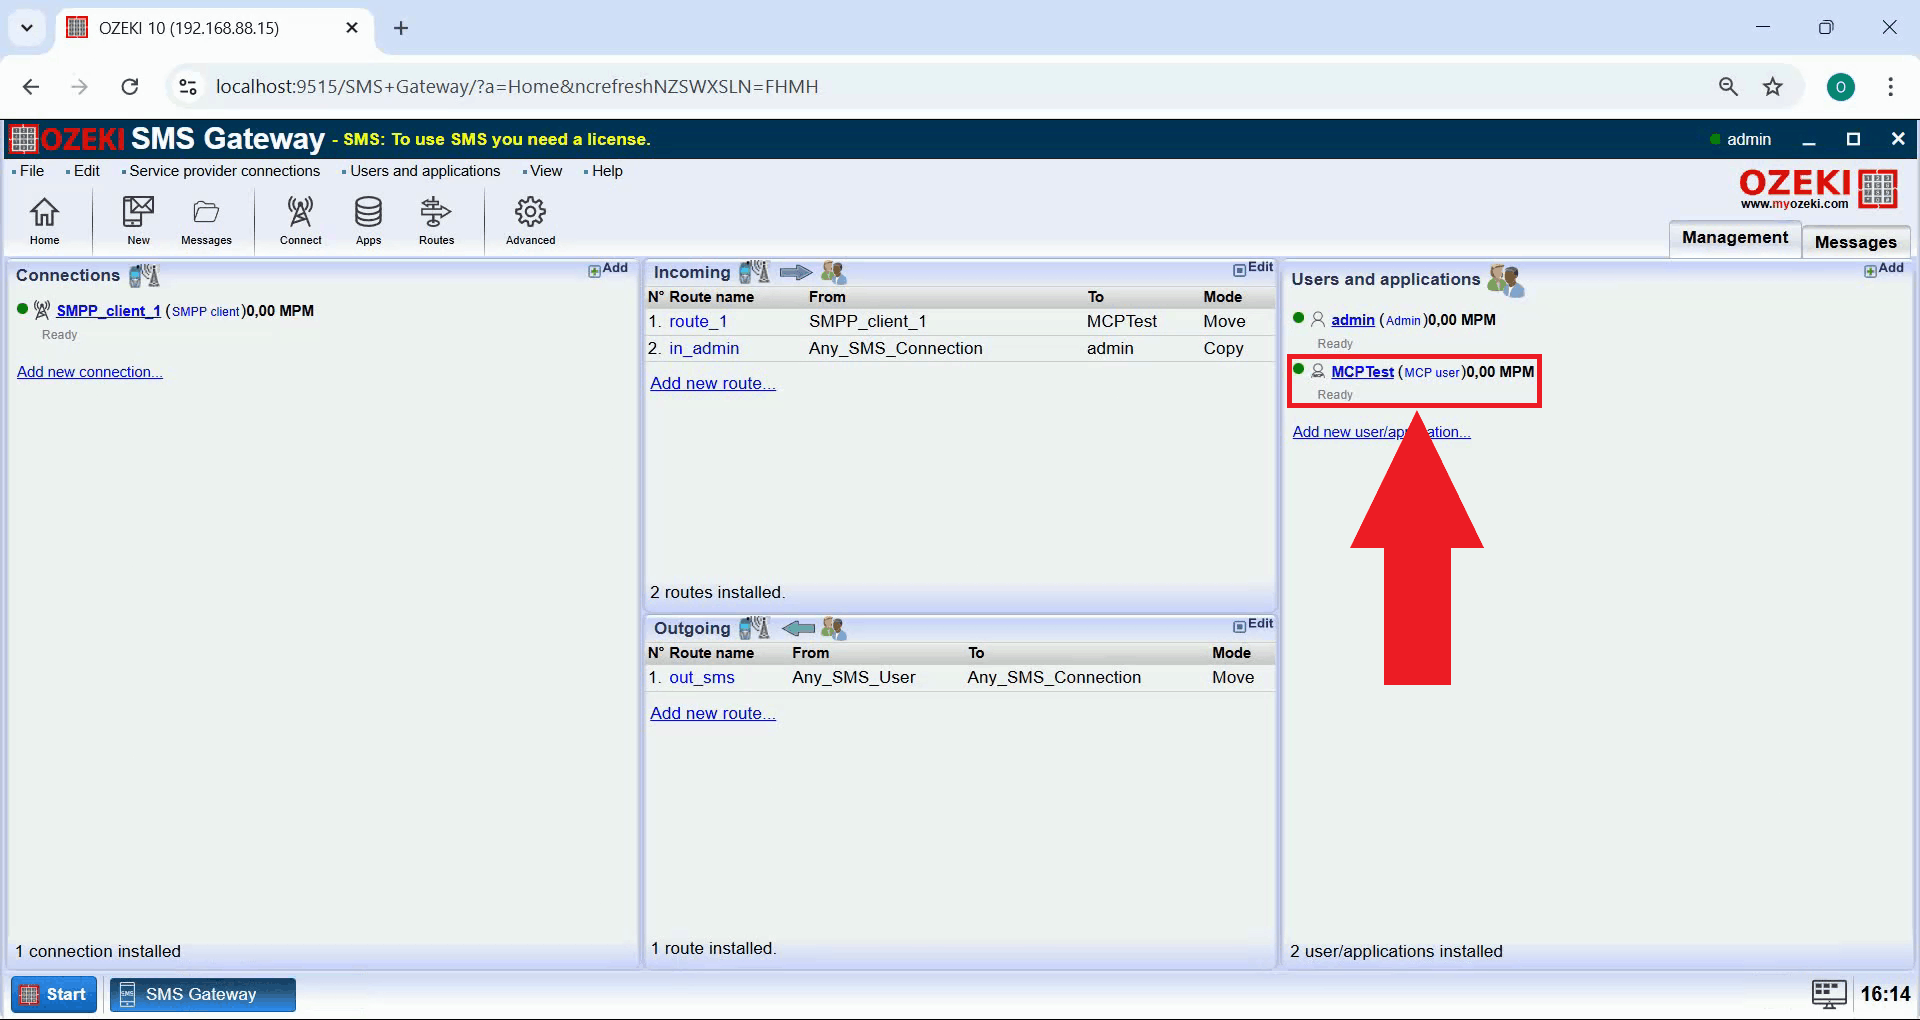
Task: Click the Any_SMS_User cell in out_sms row
Action: point(853,677)
